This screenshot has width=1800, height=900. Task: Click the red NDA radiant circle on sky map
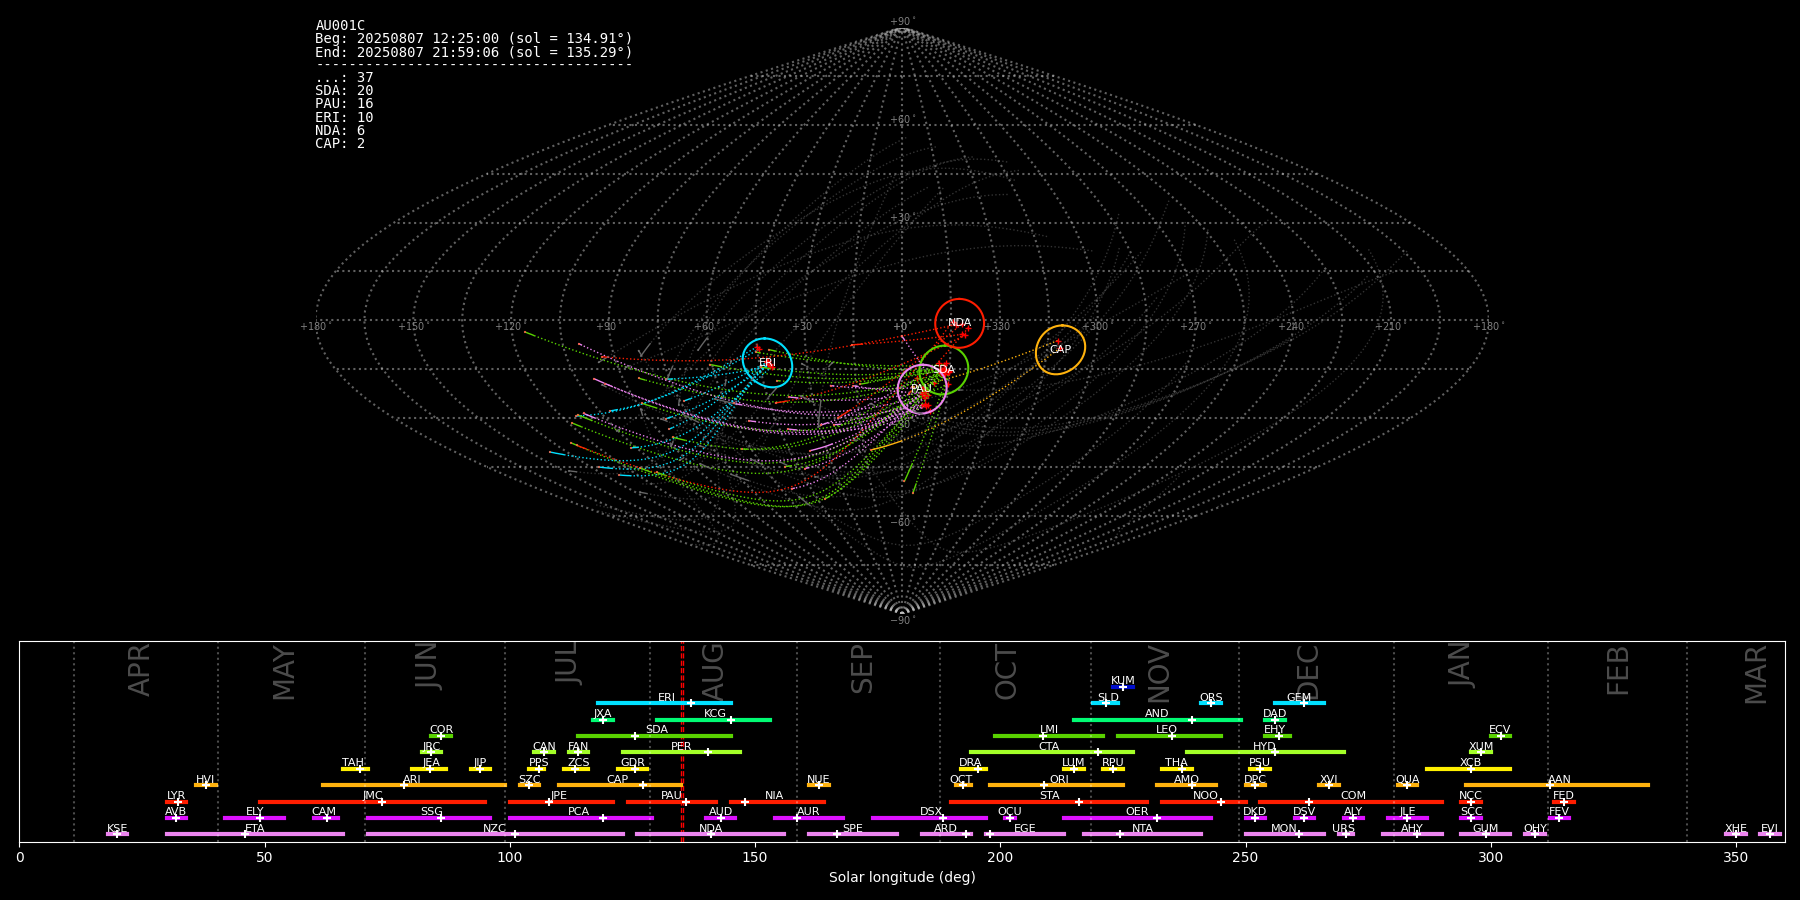pyautogui.click(x=959, y=323)
